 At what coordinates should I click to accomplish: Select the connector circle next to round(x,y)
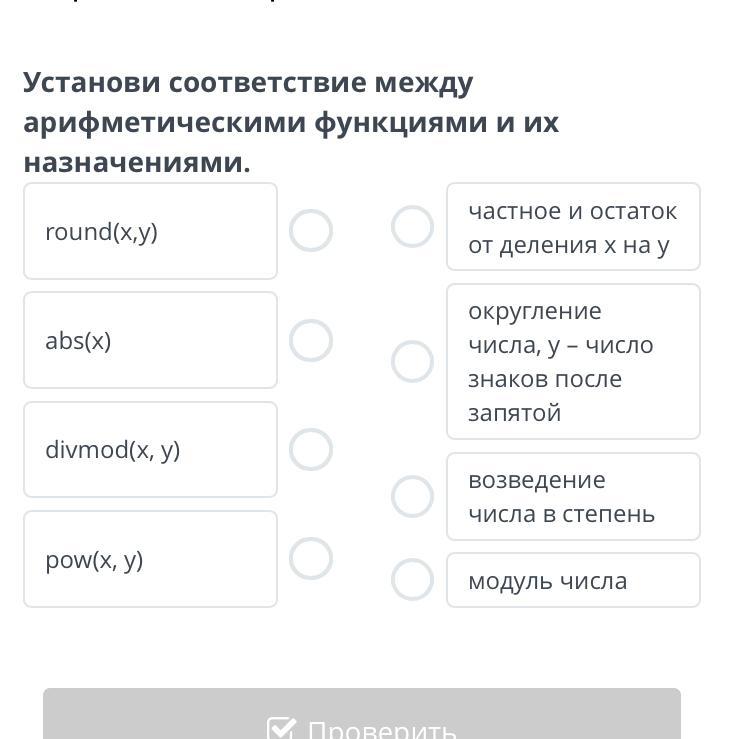pyautogui.click(x=311, y=231)
